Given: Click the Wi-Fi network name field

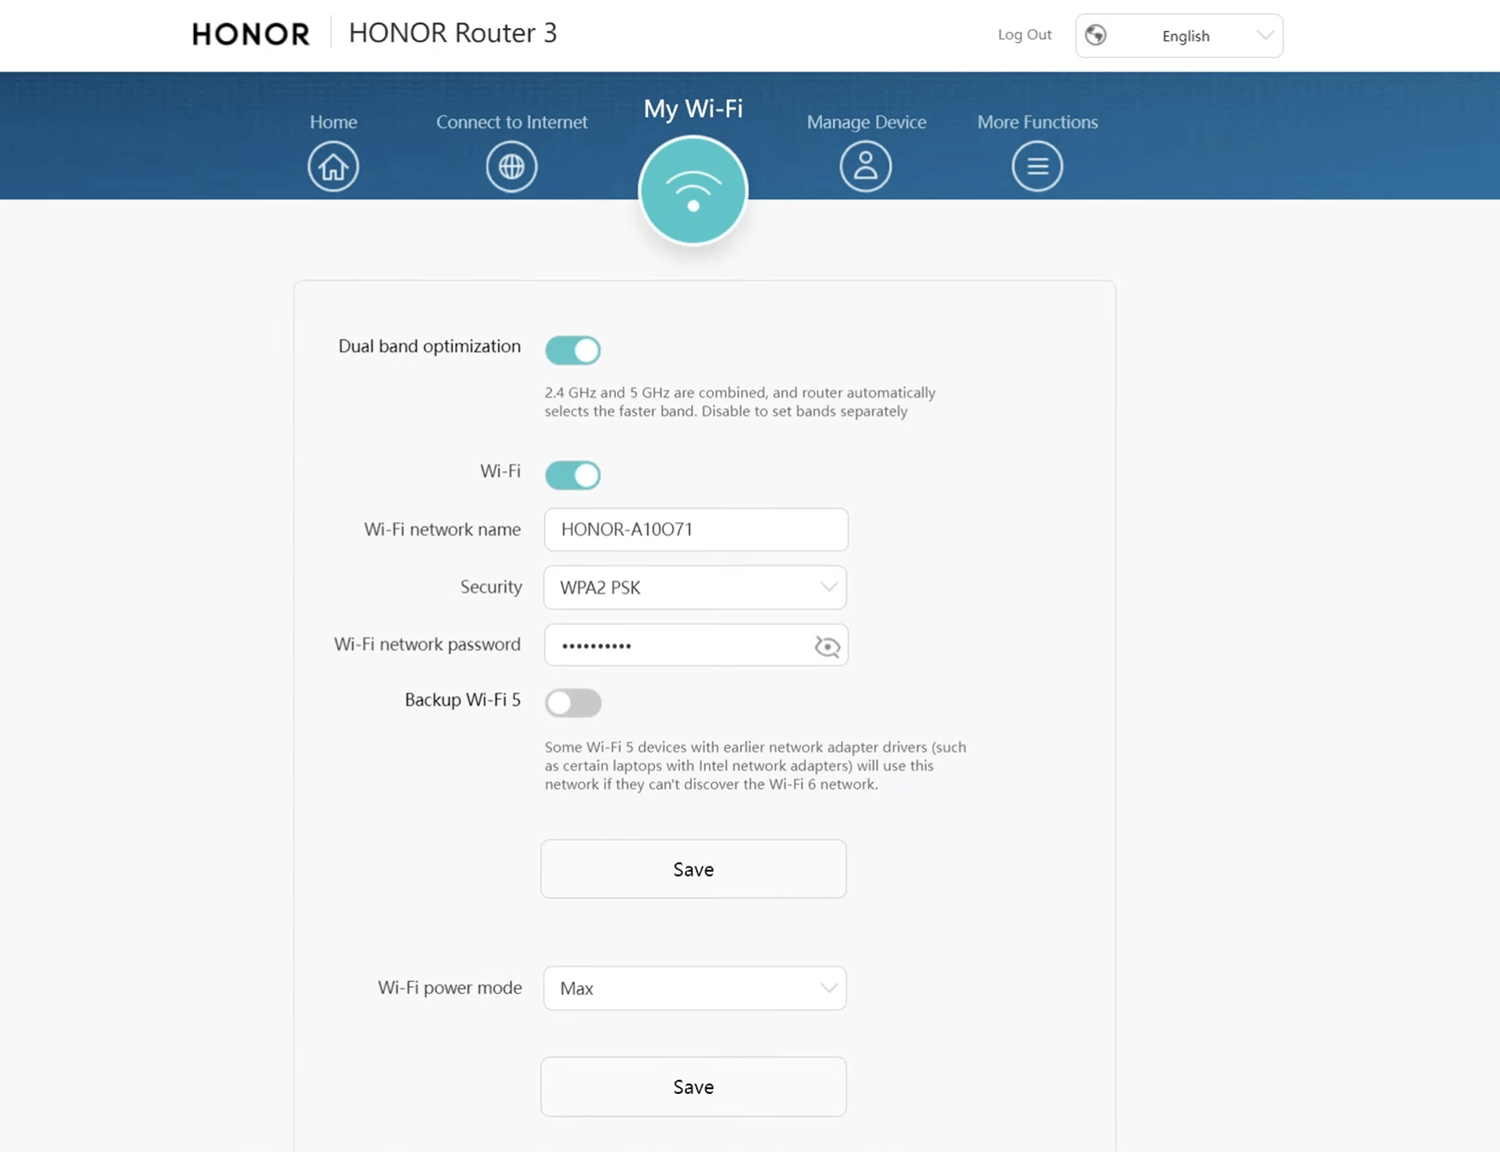Looking at the screenshot, I should 696,530.
